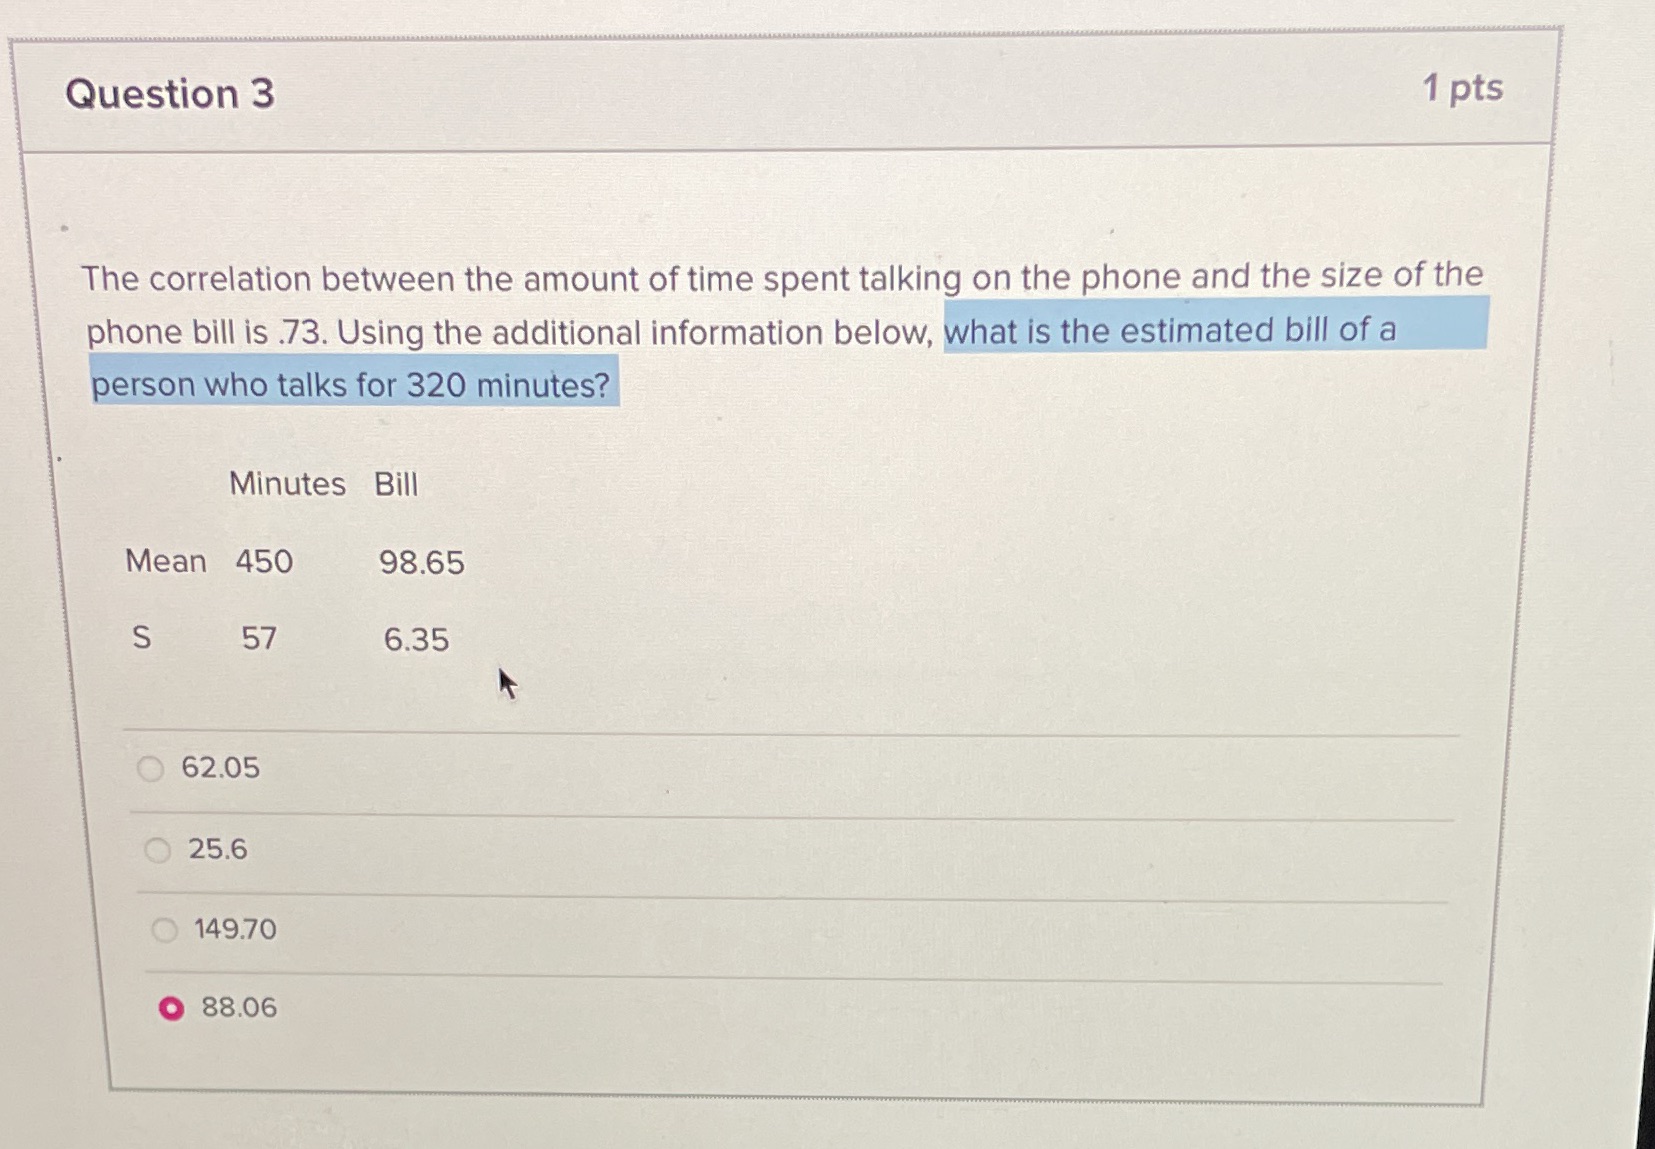The image size is (1655, 1149).
Task: Click the filled radio button beside 88.06
Action: [171, 1008]
